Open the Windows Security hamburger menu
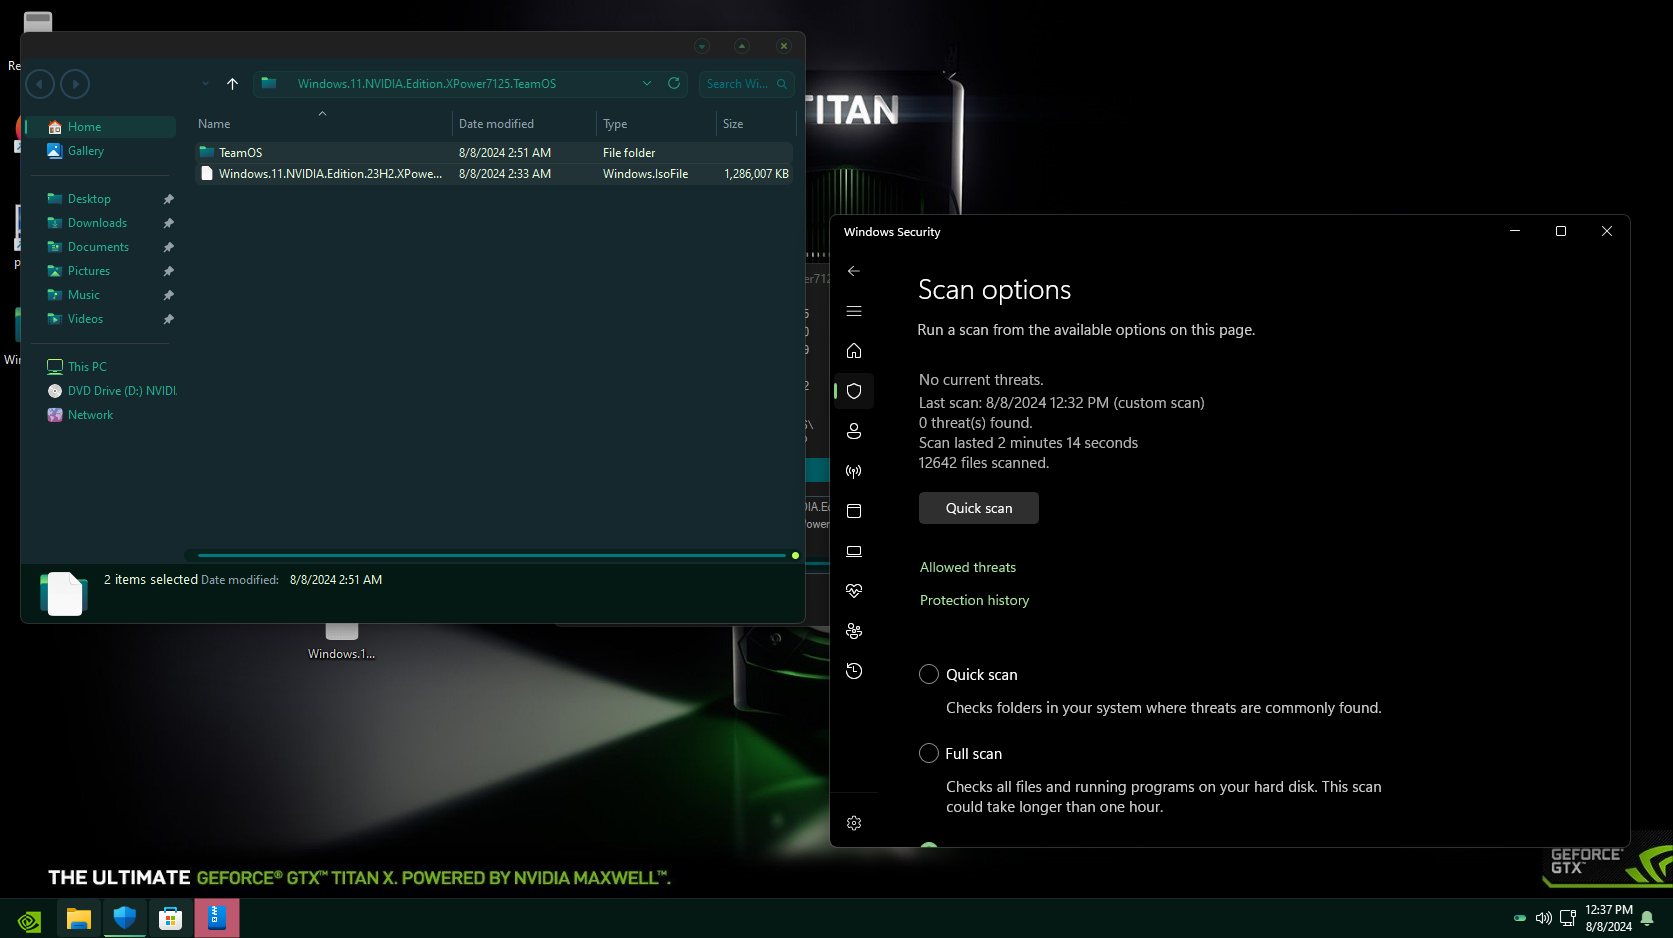Image resolution: width=1673 pixels, height=938 pixels. 854,311
